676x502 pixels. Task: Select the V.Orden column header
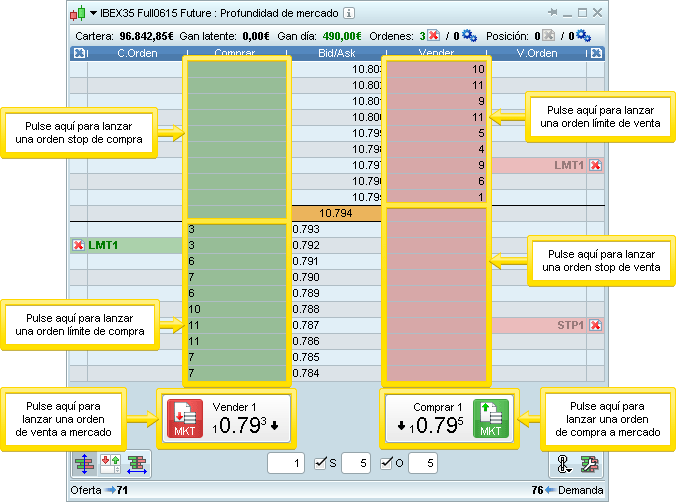coord(537,53)
